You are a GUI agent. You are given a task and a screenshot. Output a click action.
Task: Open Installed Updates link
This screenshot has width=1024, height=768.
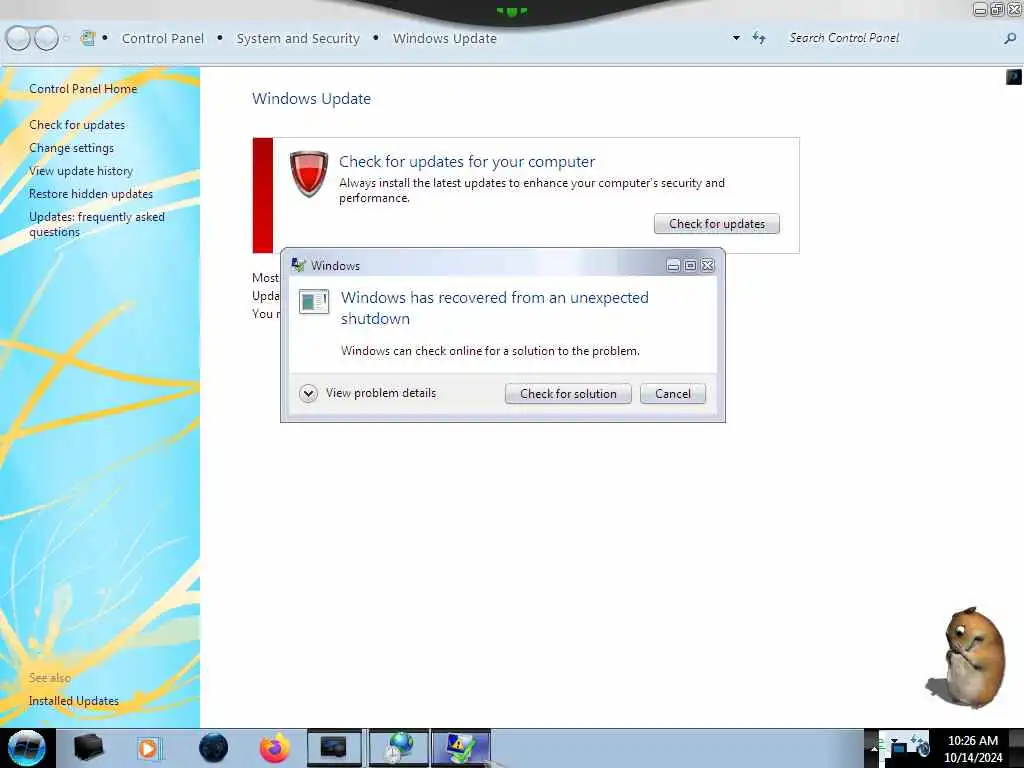(74, 701)
